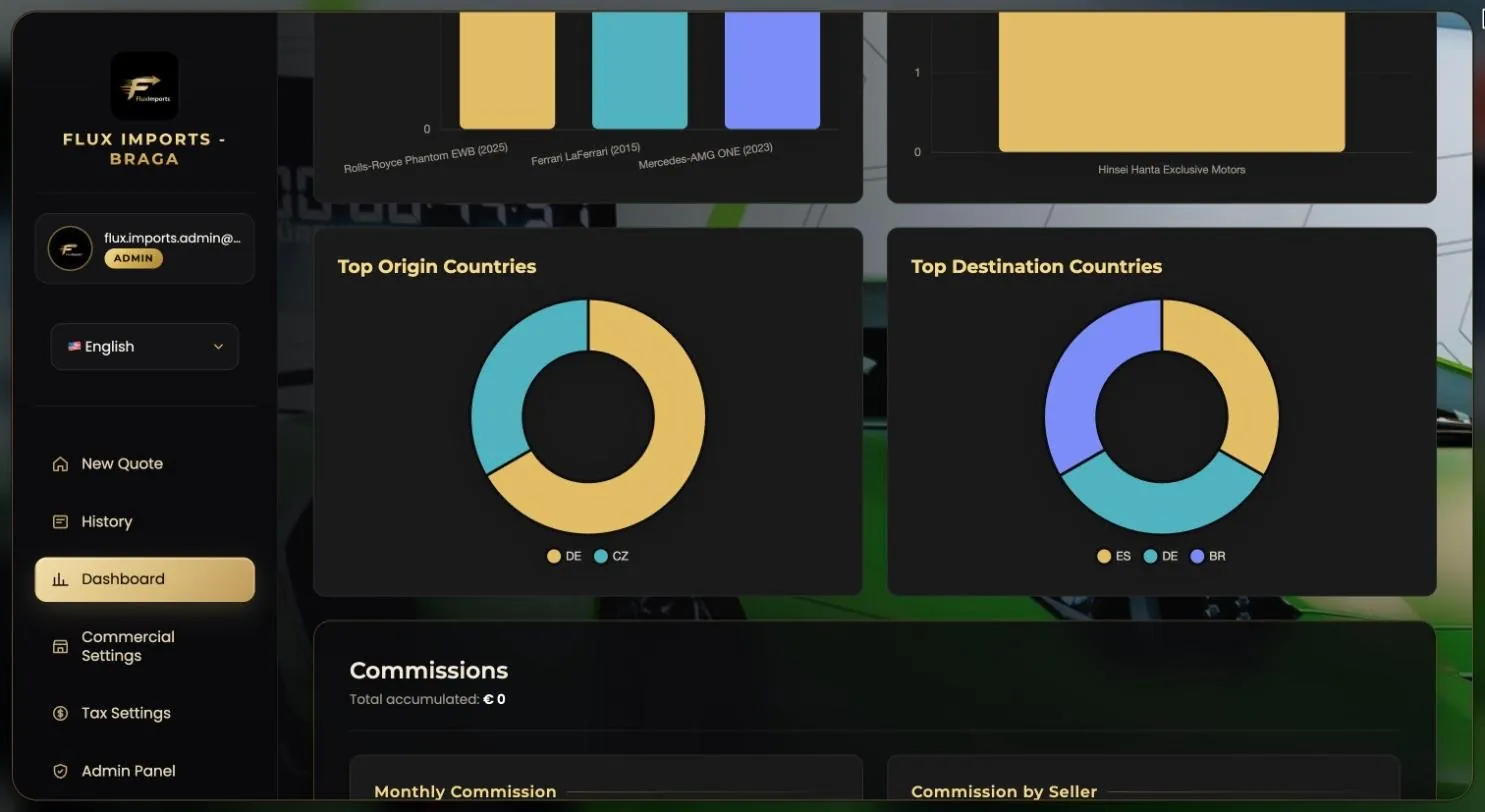Click the Ferrari LaFerrari bar
This screenshot has height=812, width=1485.
pos(640,70)
